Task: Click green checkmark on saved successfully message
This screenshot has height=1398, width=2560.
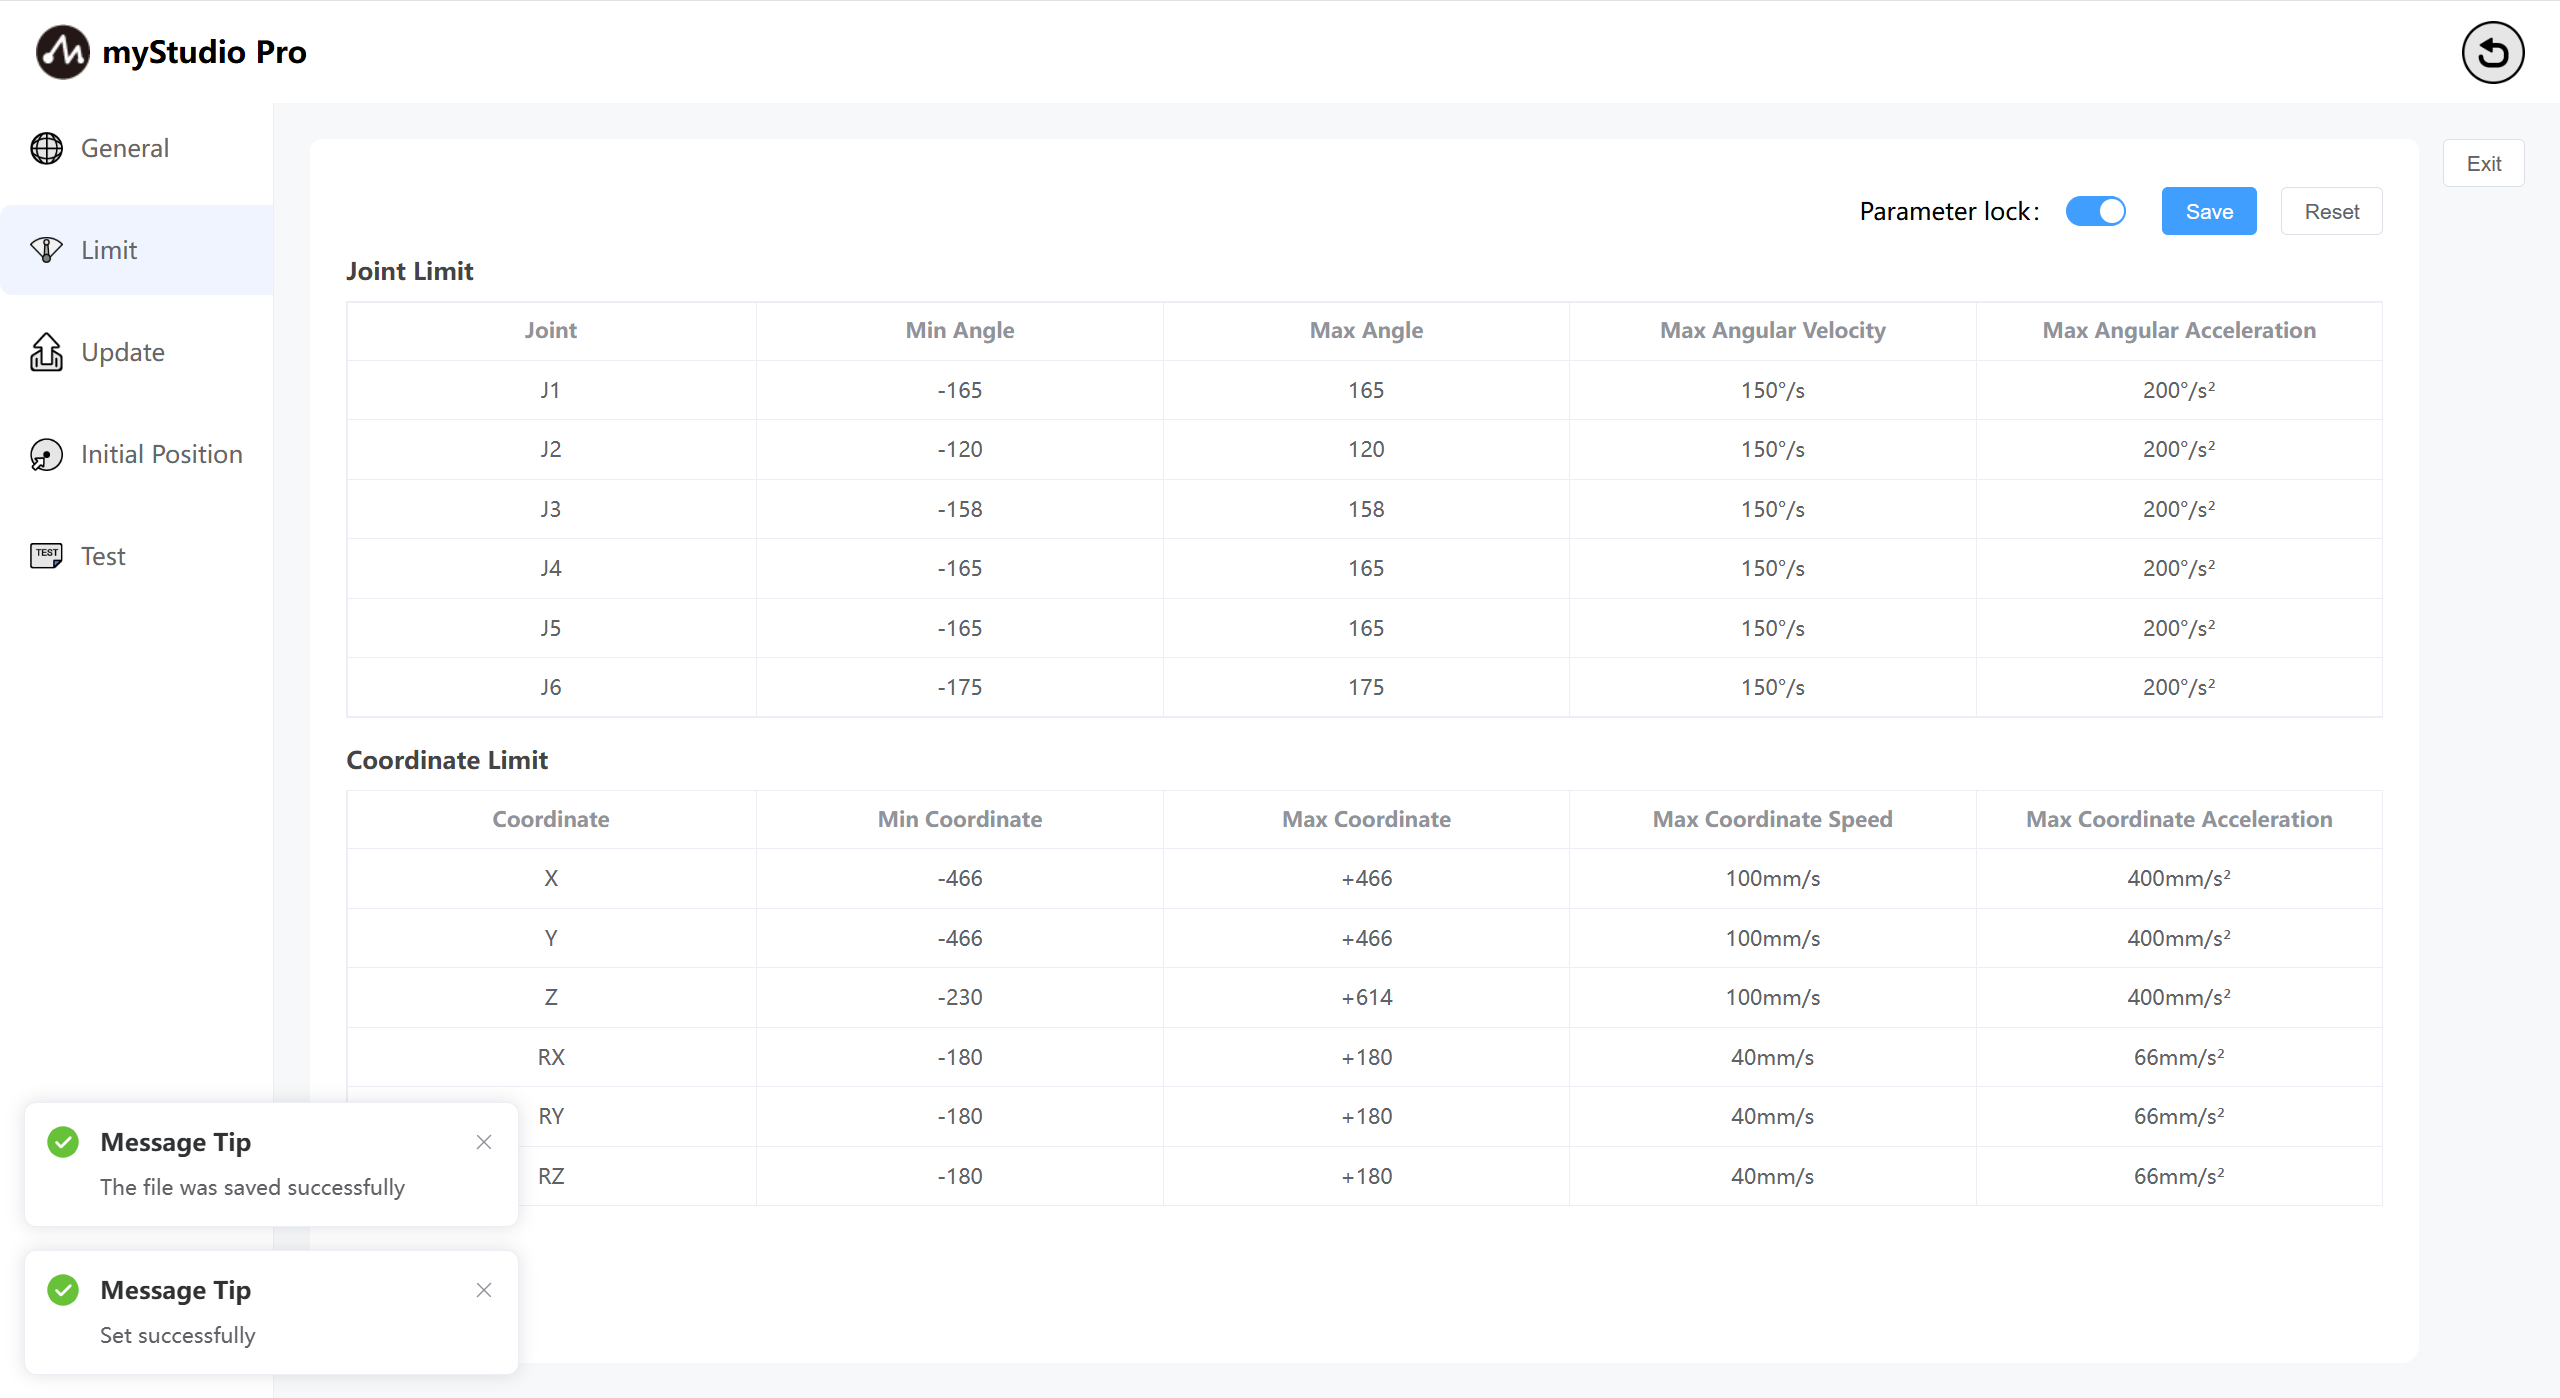Action: click(63, 1142)
